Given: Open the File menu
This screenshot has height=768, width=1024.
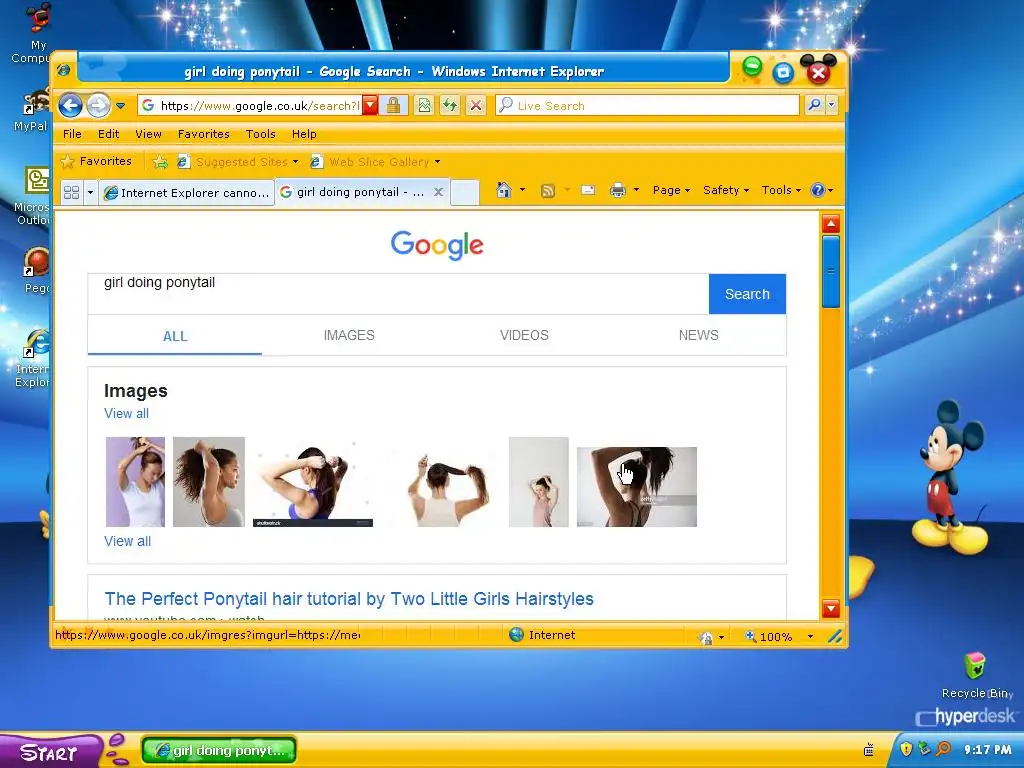Looking at the screenshot, I should 72,134.
